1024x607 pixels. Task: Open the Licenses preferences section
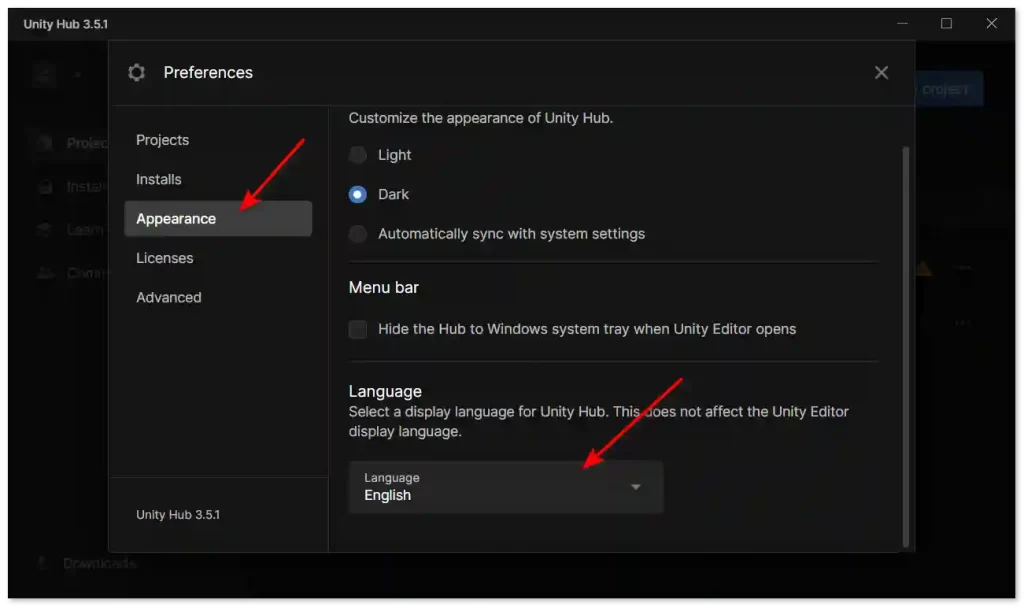(165, 258)
